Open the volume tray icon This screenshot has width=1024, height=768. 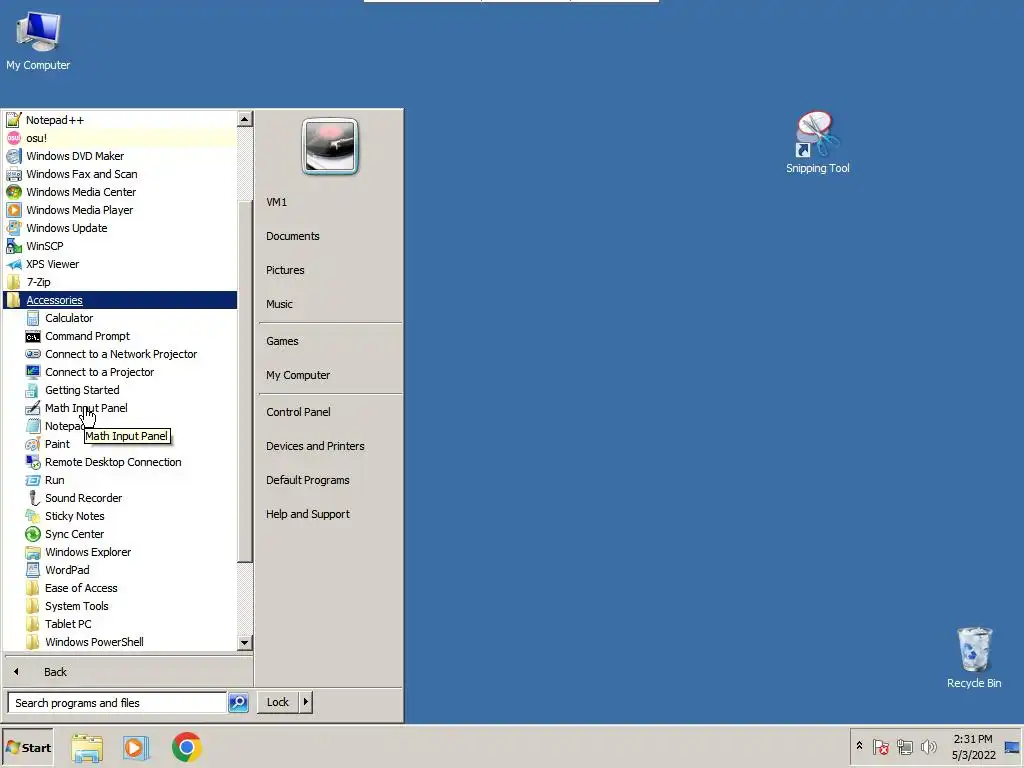(928, 747)
